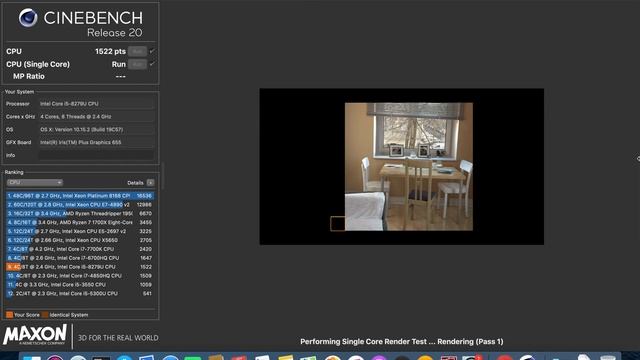The image size is (640, 360).
Task: Click the Identical System legend swatch
Action: pyautogui.click(x=45, y=315)
